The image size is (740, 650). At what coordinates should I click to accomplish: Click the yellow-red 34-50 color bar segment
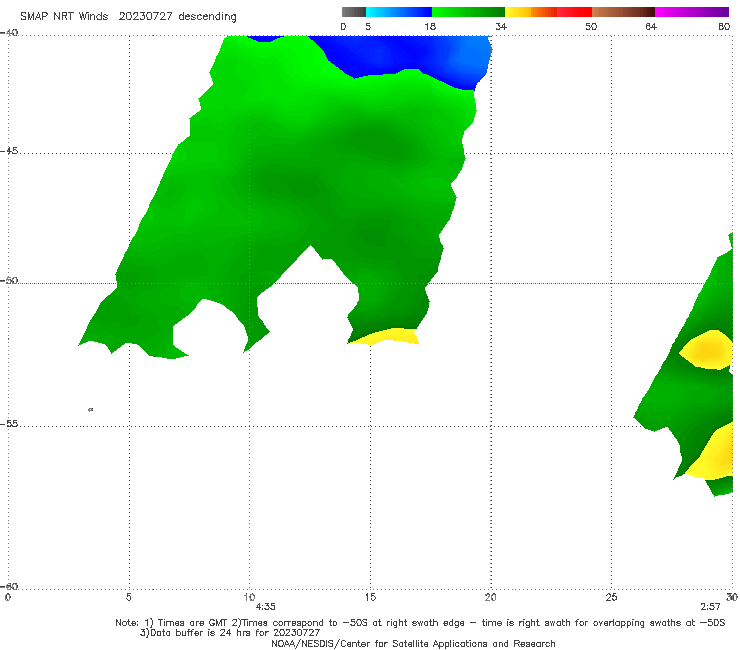click(x=548, y=12)
